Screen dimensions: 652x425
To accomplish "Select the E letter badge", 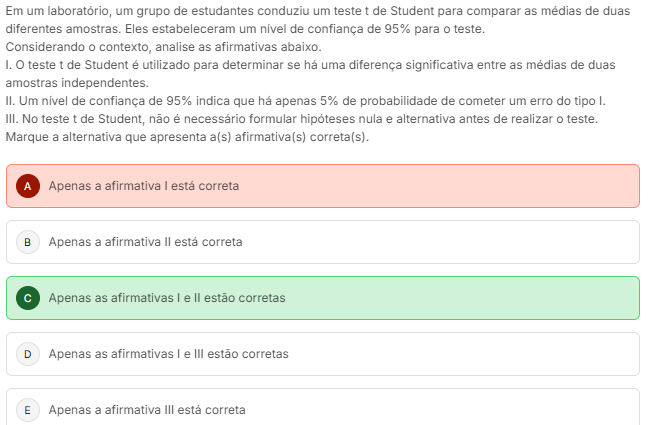I will coord(28,410).
